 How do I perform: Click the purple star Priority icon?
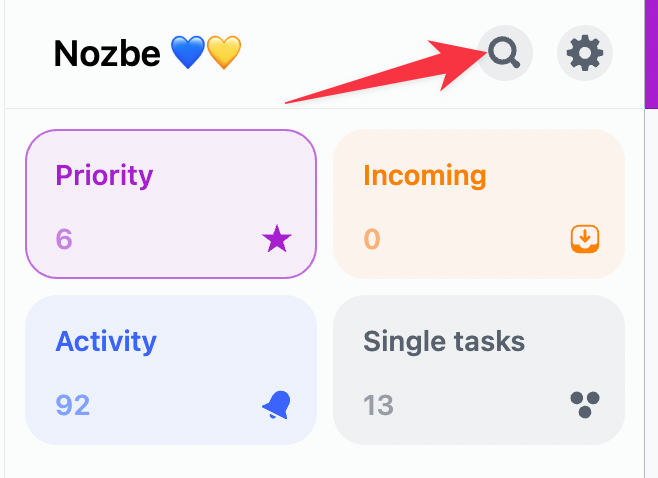277,238
